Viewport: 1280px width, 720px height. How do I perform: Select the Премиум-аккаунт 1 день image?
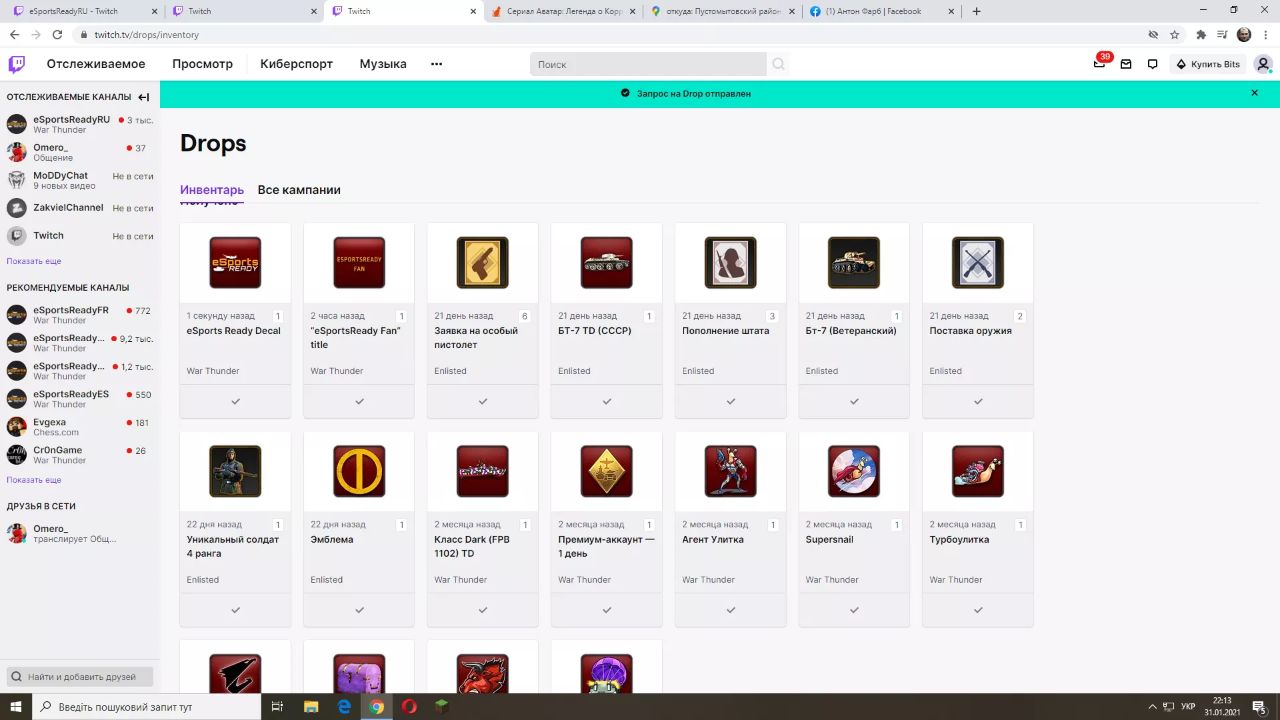[x=607, y=471]
